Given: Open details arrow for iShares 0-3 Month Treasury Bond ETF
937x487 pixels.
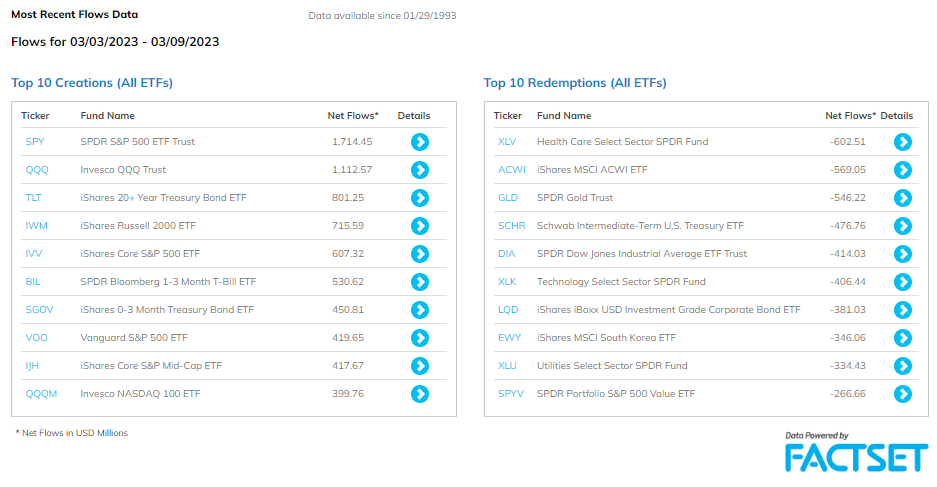Looking at the screenshot, I should click(419, 310).
